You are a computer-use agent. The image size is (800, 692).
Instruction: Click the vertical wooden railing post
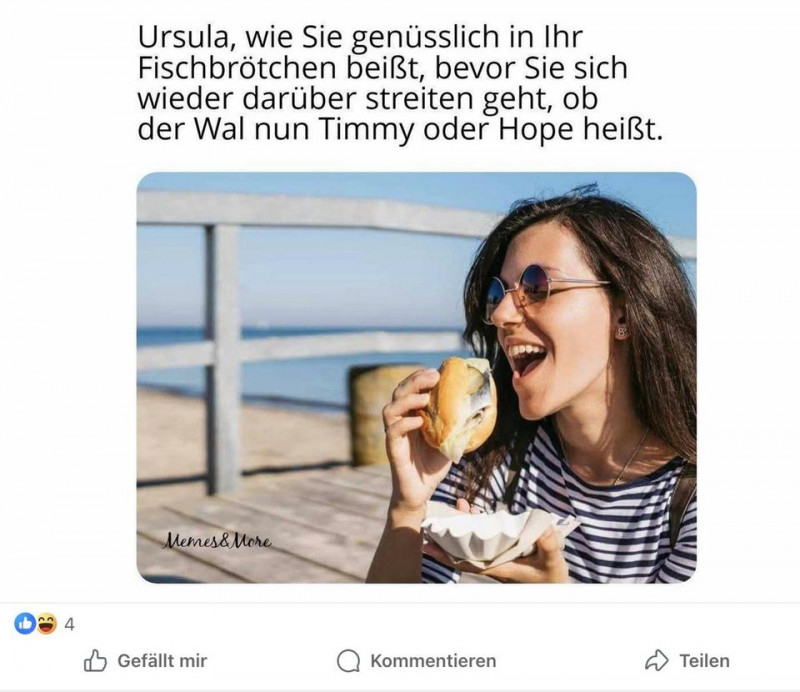223,358
